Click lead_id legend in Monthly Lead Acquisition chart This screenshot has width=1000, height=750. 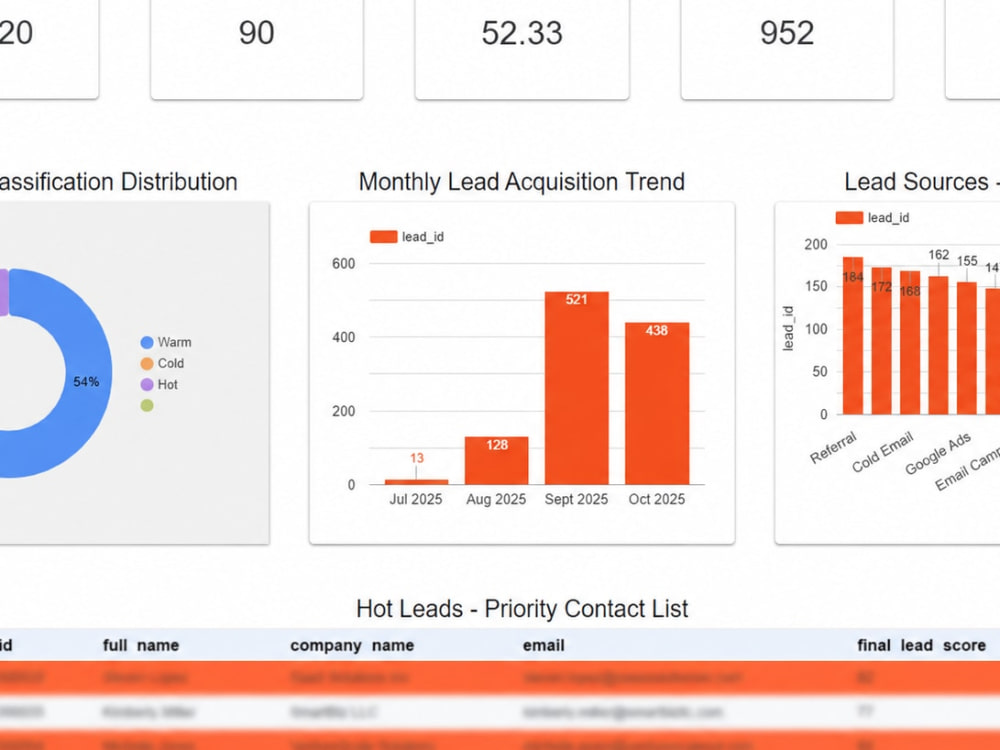(x=407, y=237)
